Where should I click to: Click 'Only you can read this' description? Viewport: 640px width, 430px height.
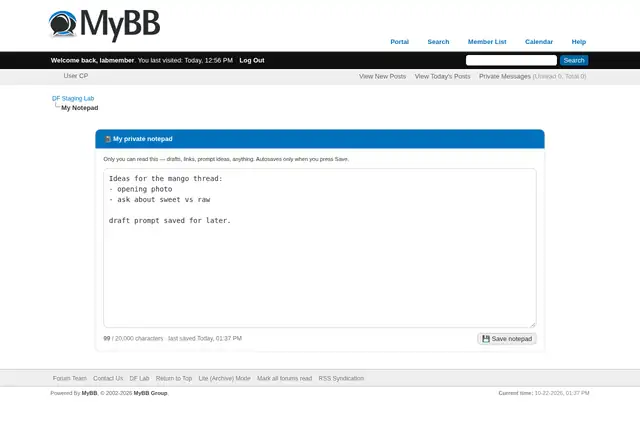(x=226, y=159)
